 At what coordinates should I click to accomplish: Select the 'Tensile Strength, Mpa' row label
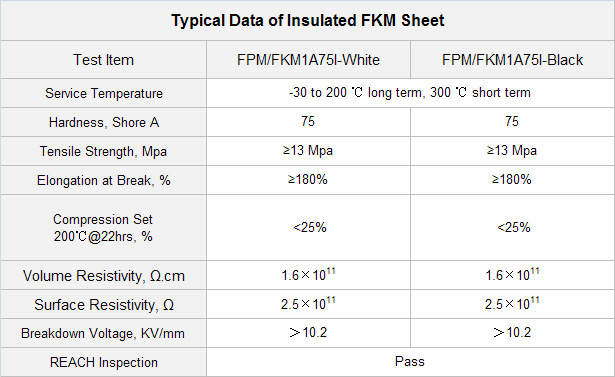point(104,151)
